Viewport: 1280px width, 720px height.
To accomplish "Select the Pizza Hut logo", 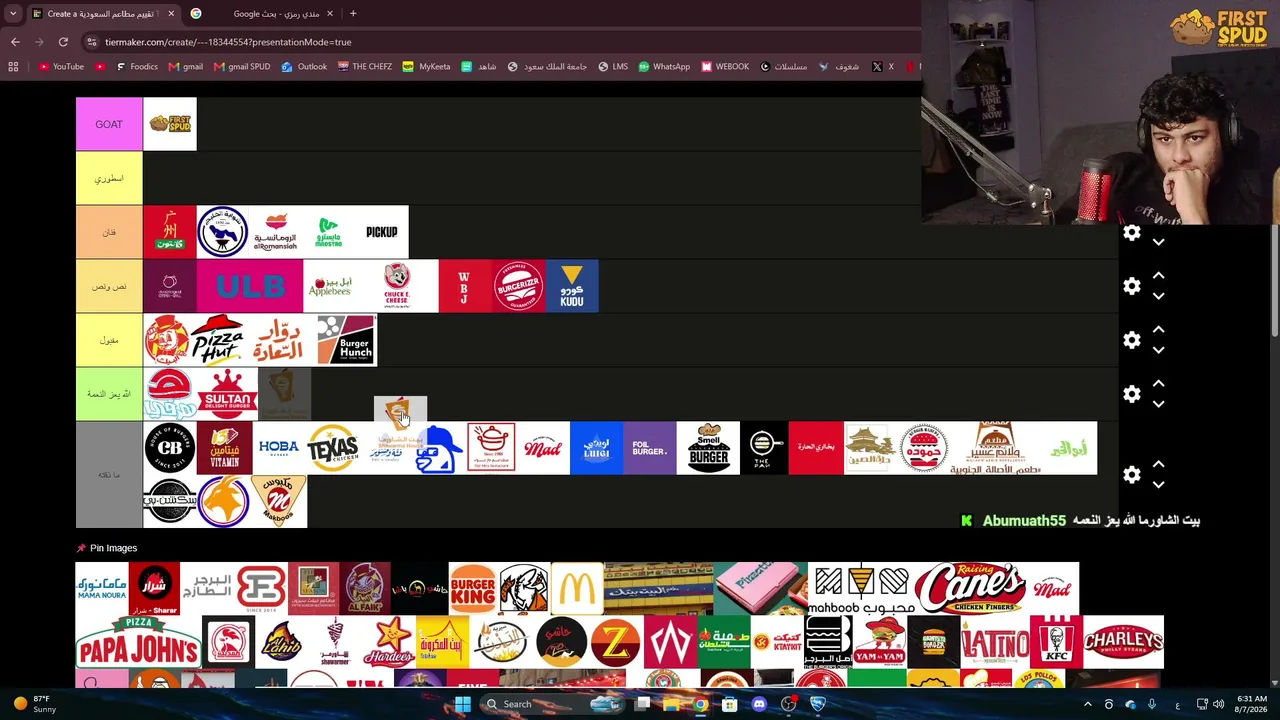I will tap(217, 340).
